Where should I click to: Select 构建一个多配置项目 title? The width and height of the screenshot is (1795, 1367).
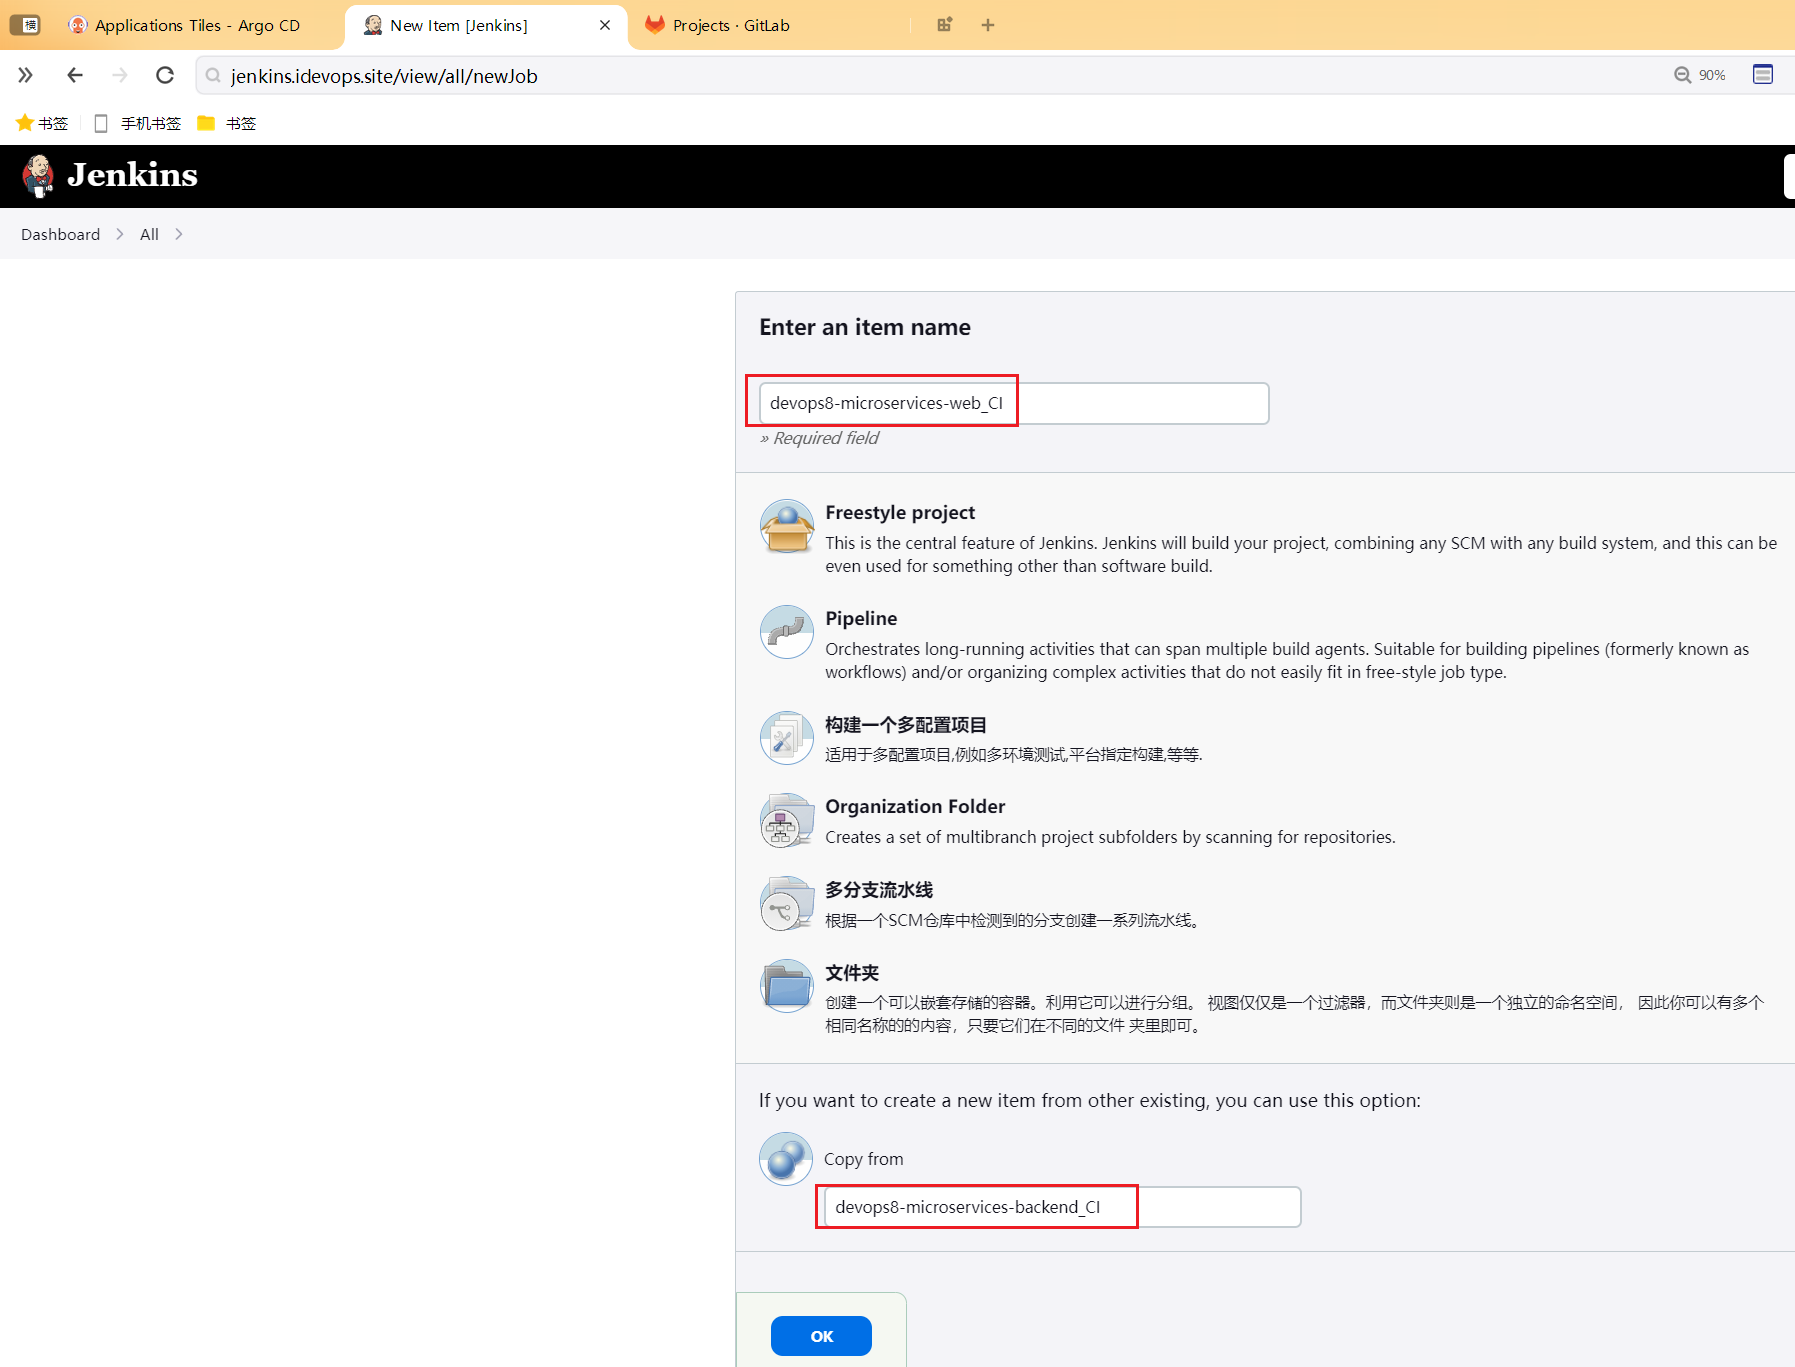[x=906, y=724]
